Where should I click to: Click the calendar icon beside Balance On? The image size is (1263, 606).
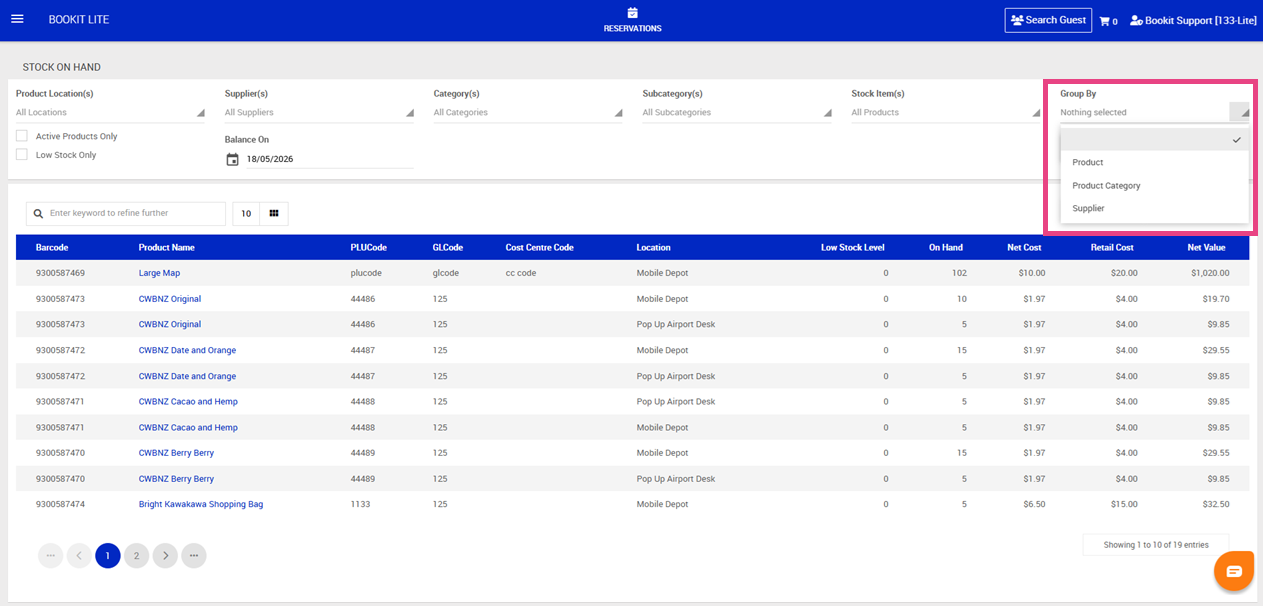pyautogui.click(x=232, y=159)
